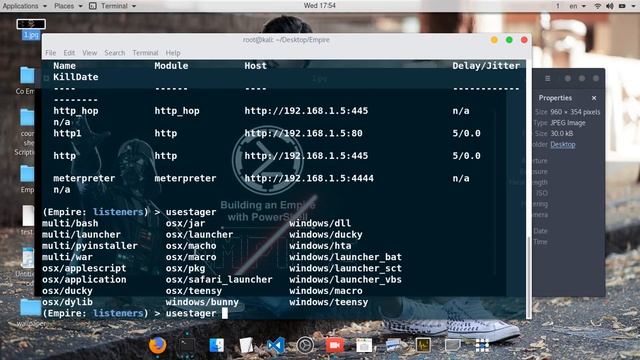The height and width of the screenshot is (360, 640).
Task: Launch Visual Studio Code from the dock
Action: point(276,345)
